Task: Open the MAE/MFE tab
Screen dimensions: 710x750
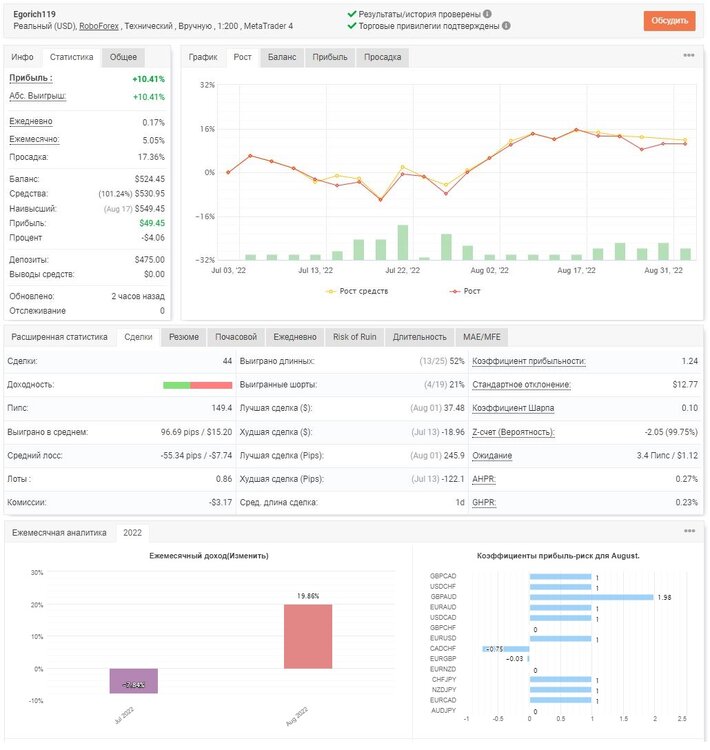Action: tap(482, 337)
